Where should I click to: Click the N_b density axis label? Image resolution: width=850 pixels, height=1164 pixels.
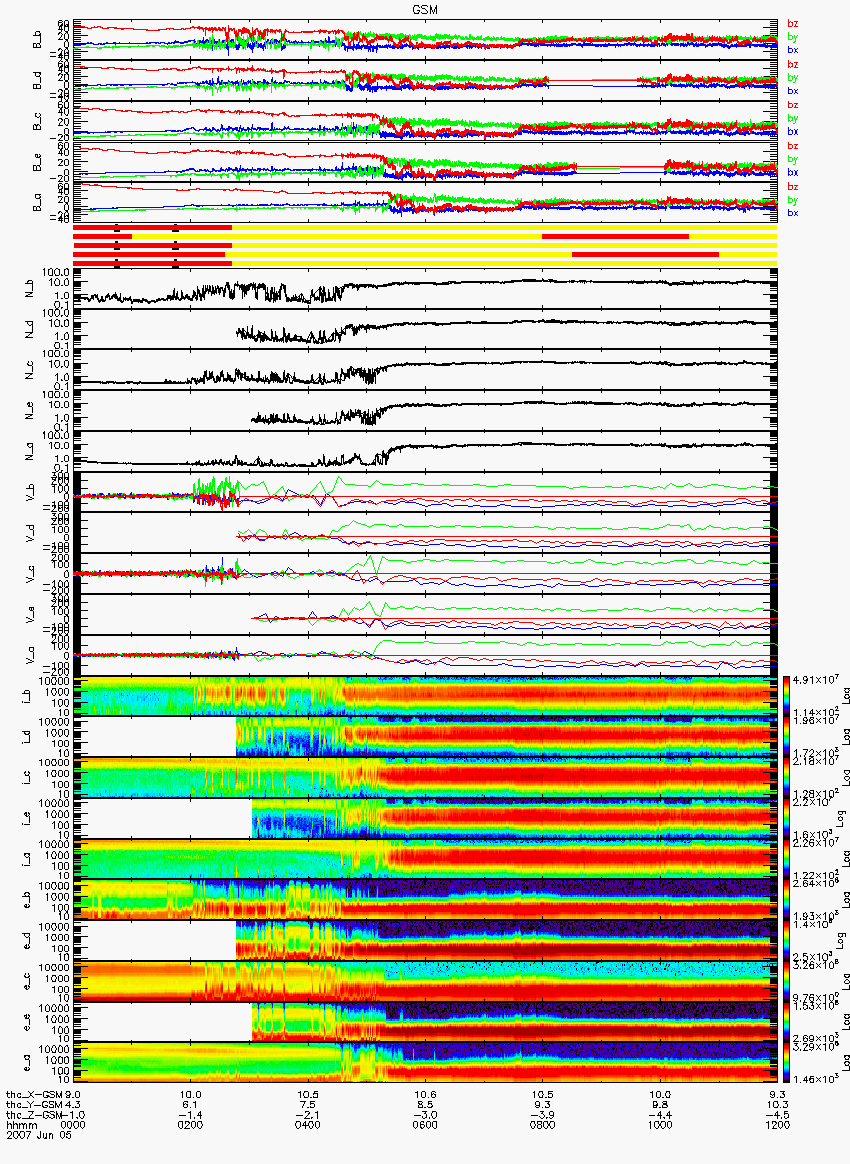point(31,289)
